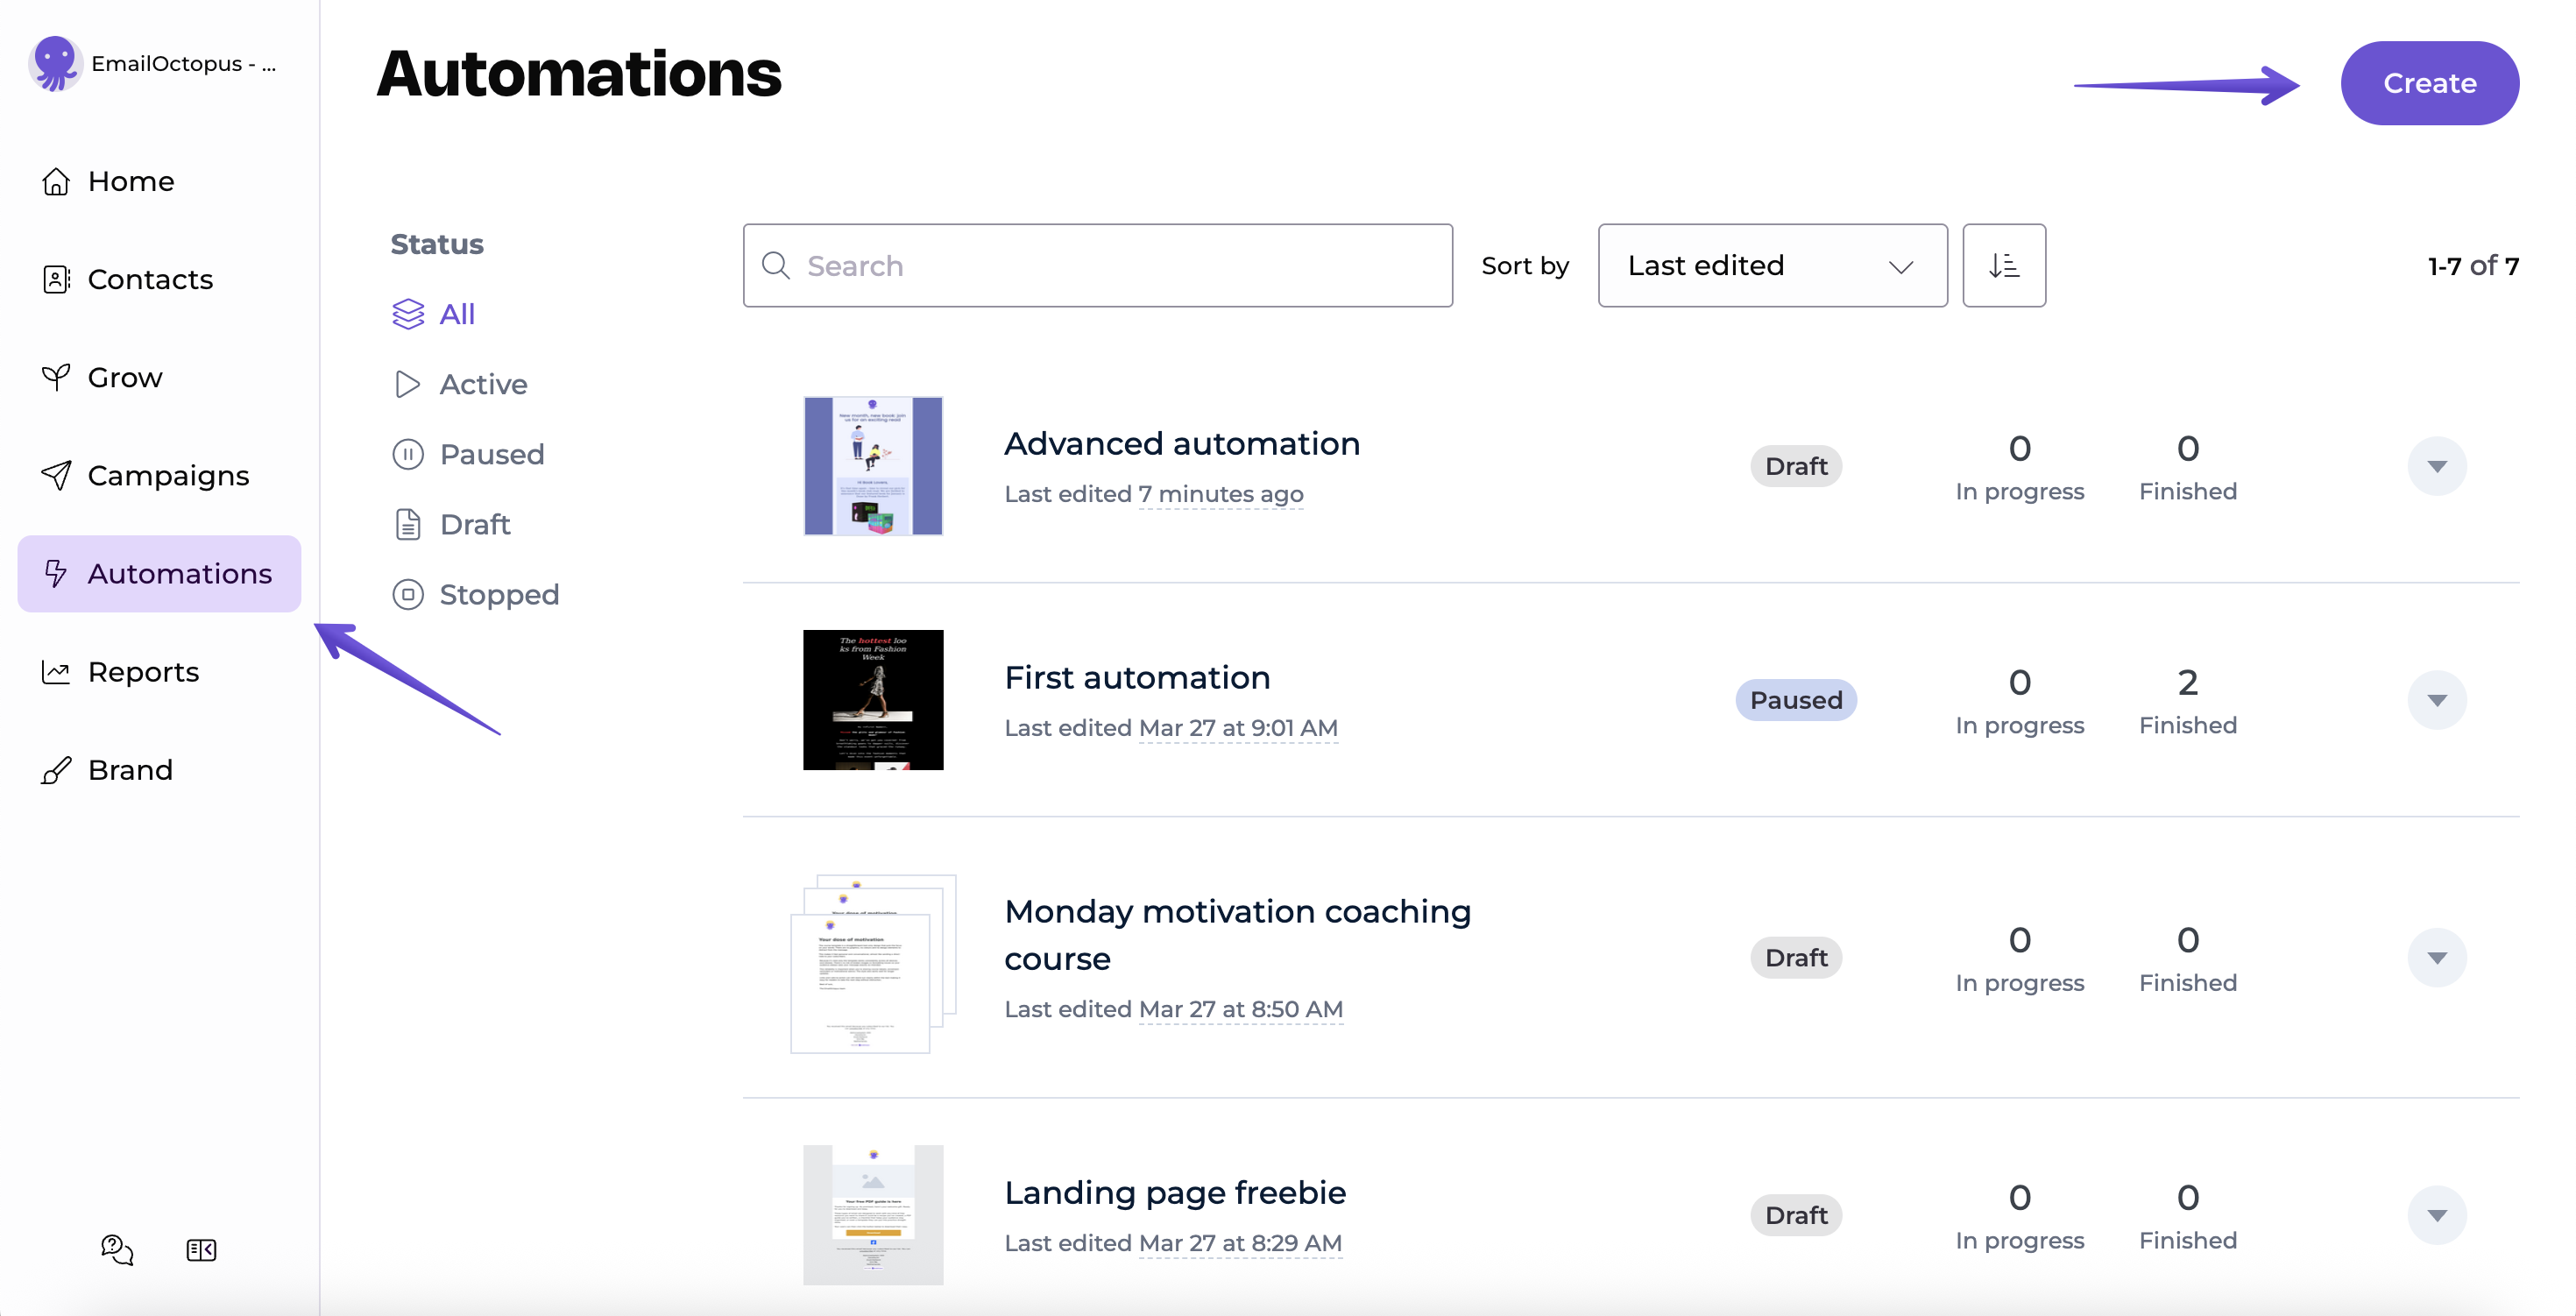2576x1316 pixels.
Task: Click the collapse sidebar icon
Action: (x=201, y=1249)
